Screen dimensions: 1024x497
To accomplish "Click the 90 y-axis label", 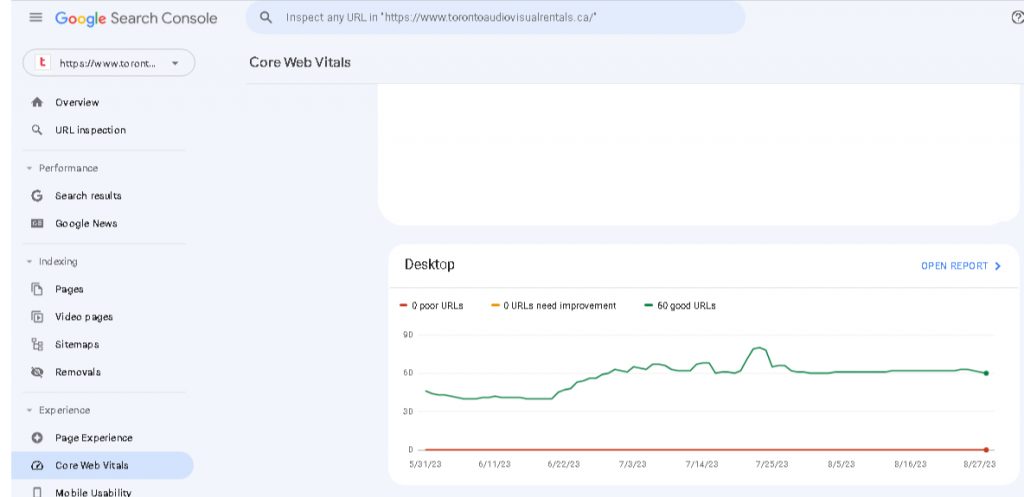I will [409, 335].
